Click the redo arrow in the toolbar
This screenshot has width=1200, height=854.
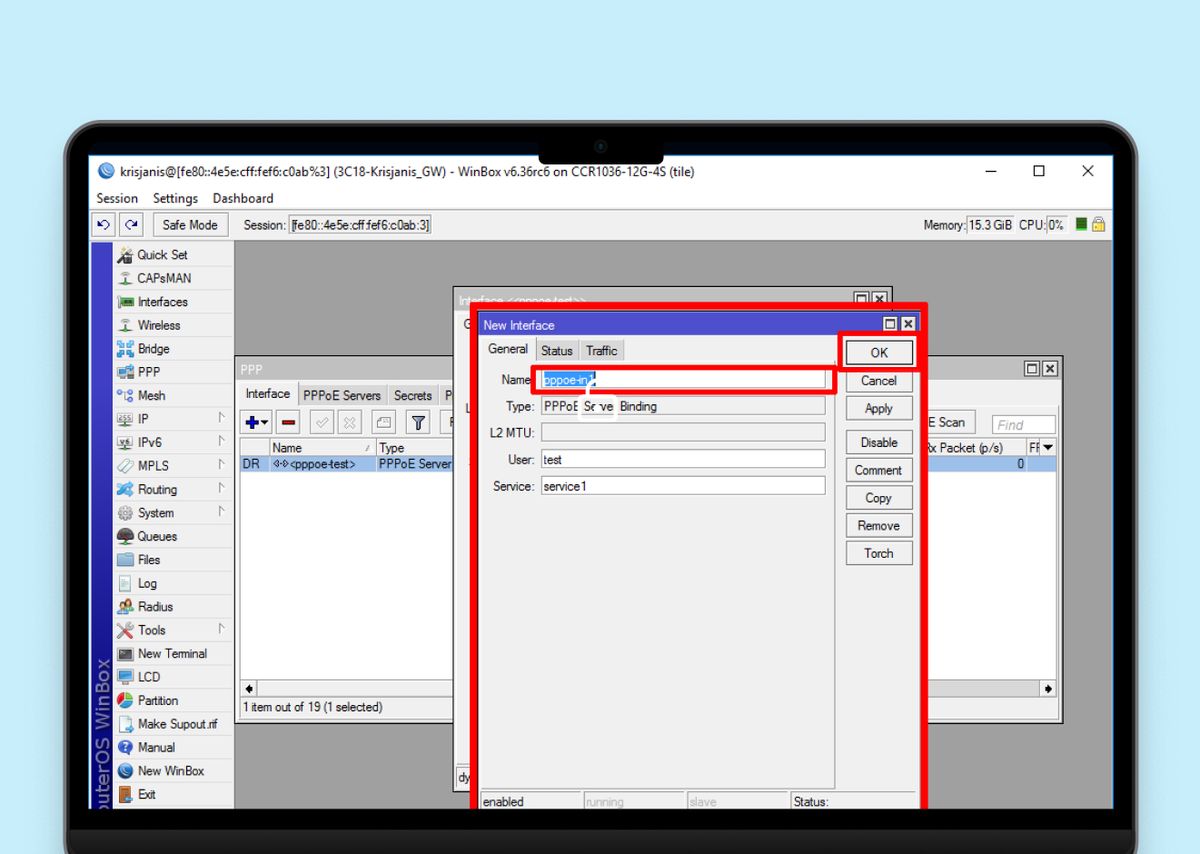132,225
